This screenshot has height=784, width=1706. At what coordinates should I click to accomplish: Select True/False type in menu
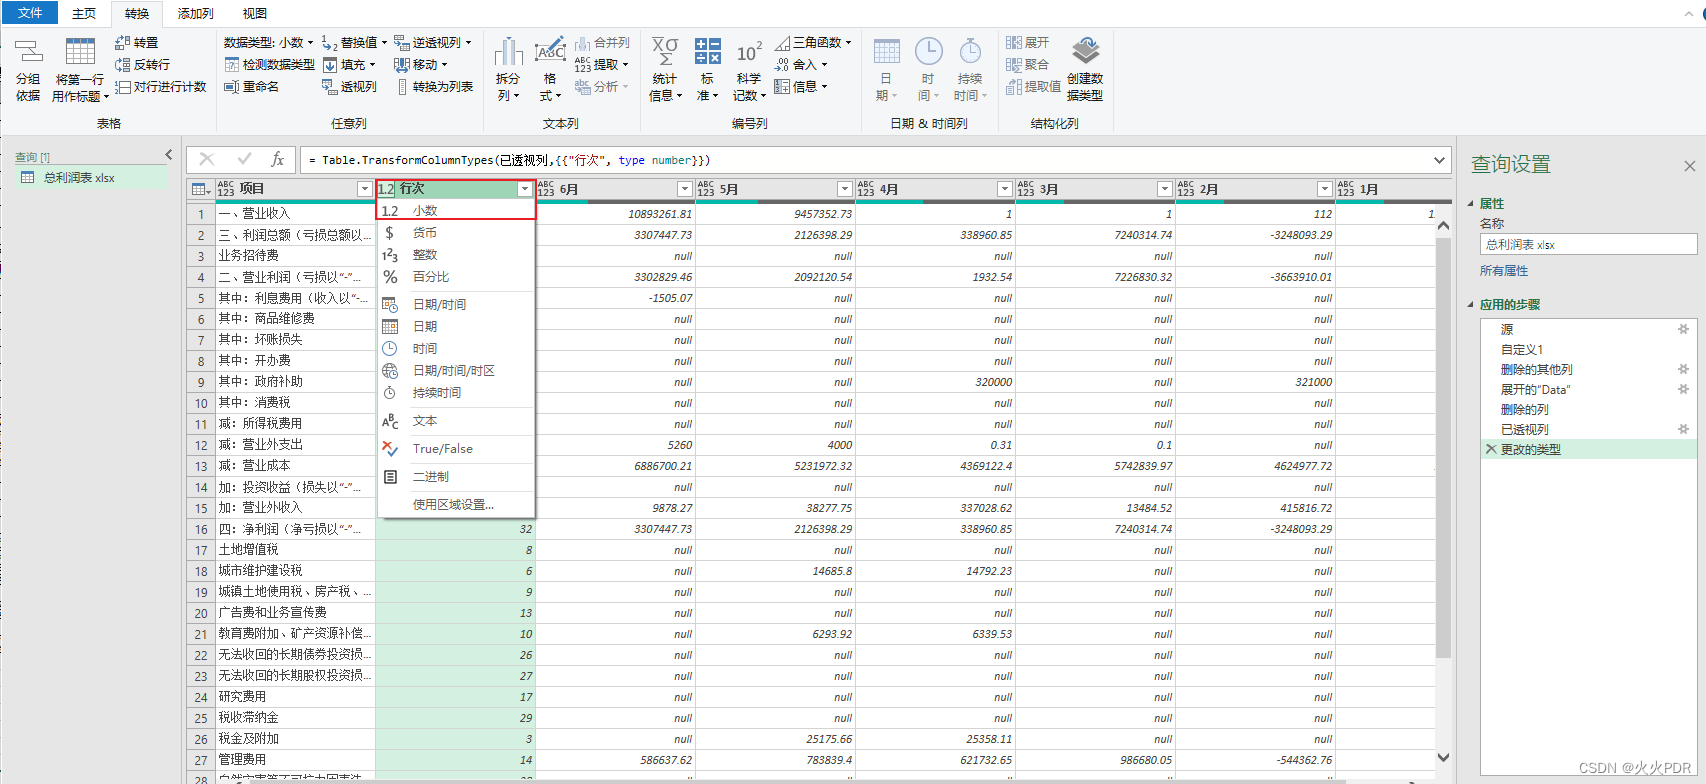click(456, 449)
